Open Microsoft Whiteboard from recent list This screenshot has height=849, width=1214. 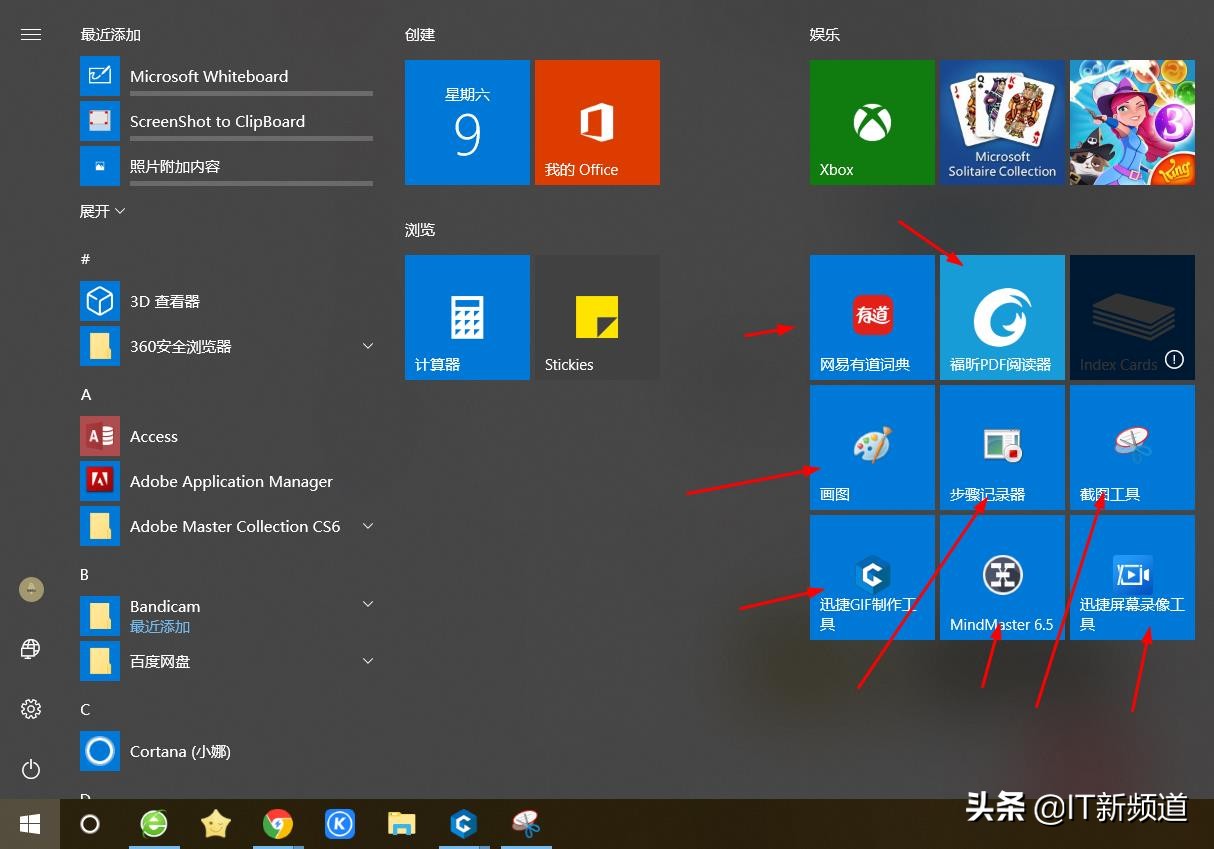coord(208,76)
